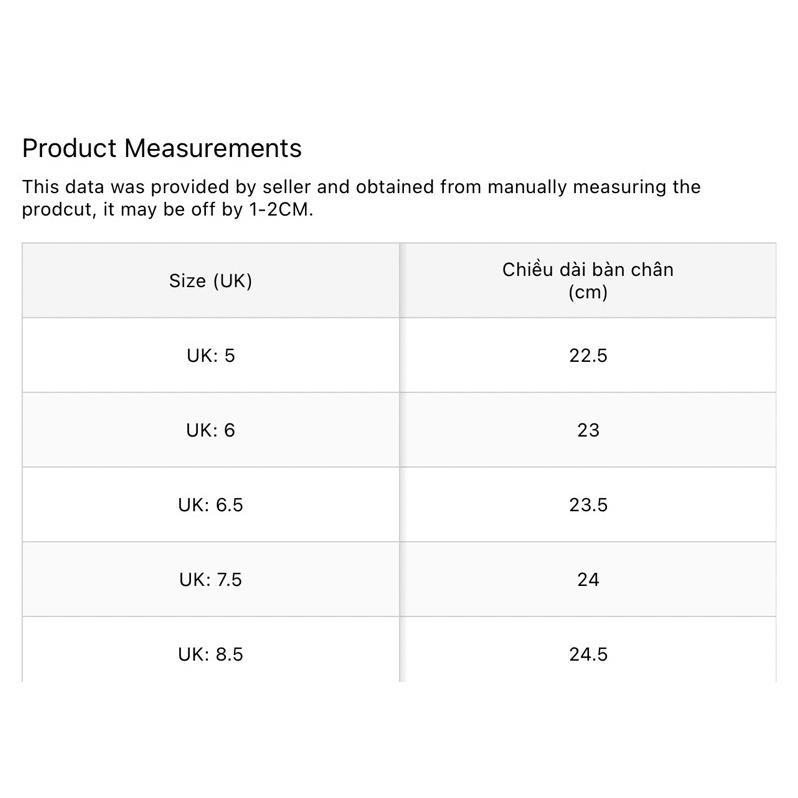Image resolution: width=798 pixels, height=798 pixels.
Task: Click the Chiều dài bàn chân column header
Action: [x=588, y=280]
